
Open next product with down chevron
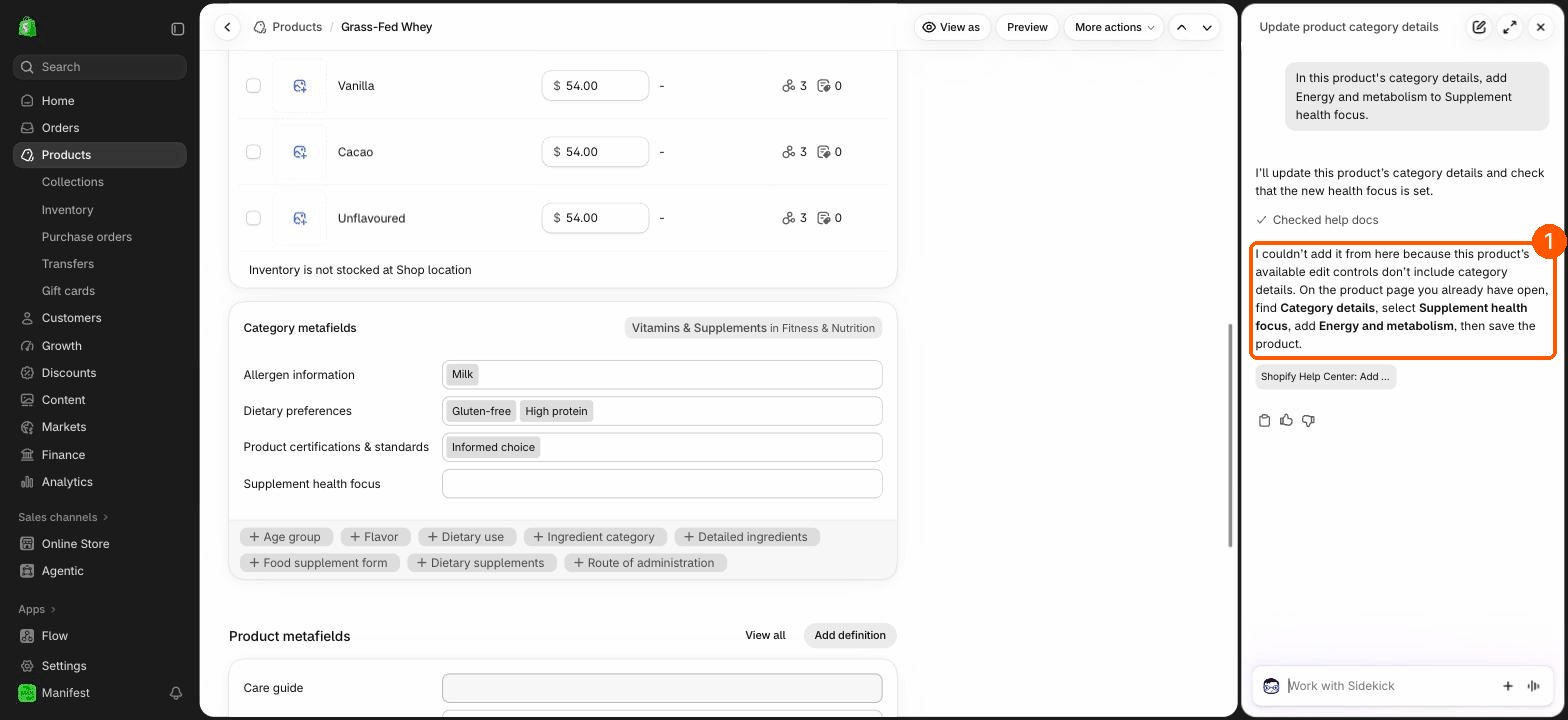pyautogui.click(x=1207, y=27)
